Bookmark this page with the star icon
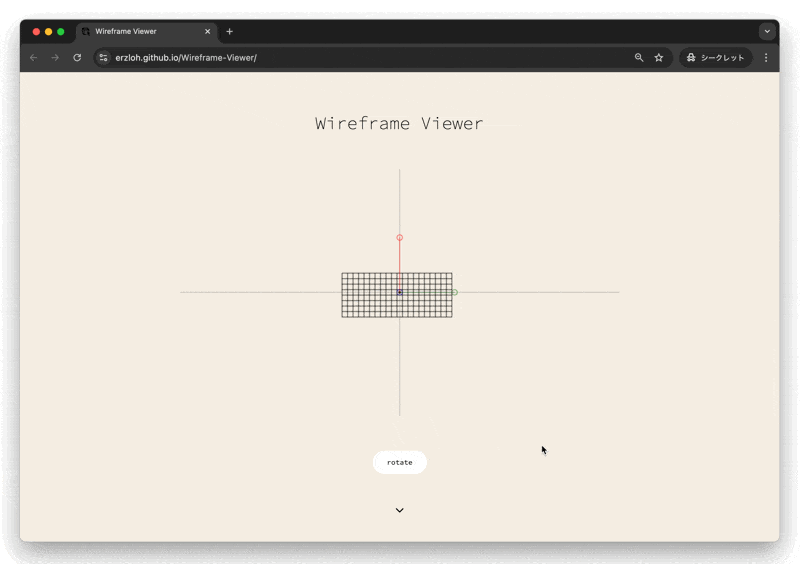 click(x=659, y=58)
